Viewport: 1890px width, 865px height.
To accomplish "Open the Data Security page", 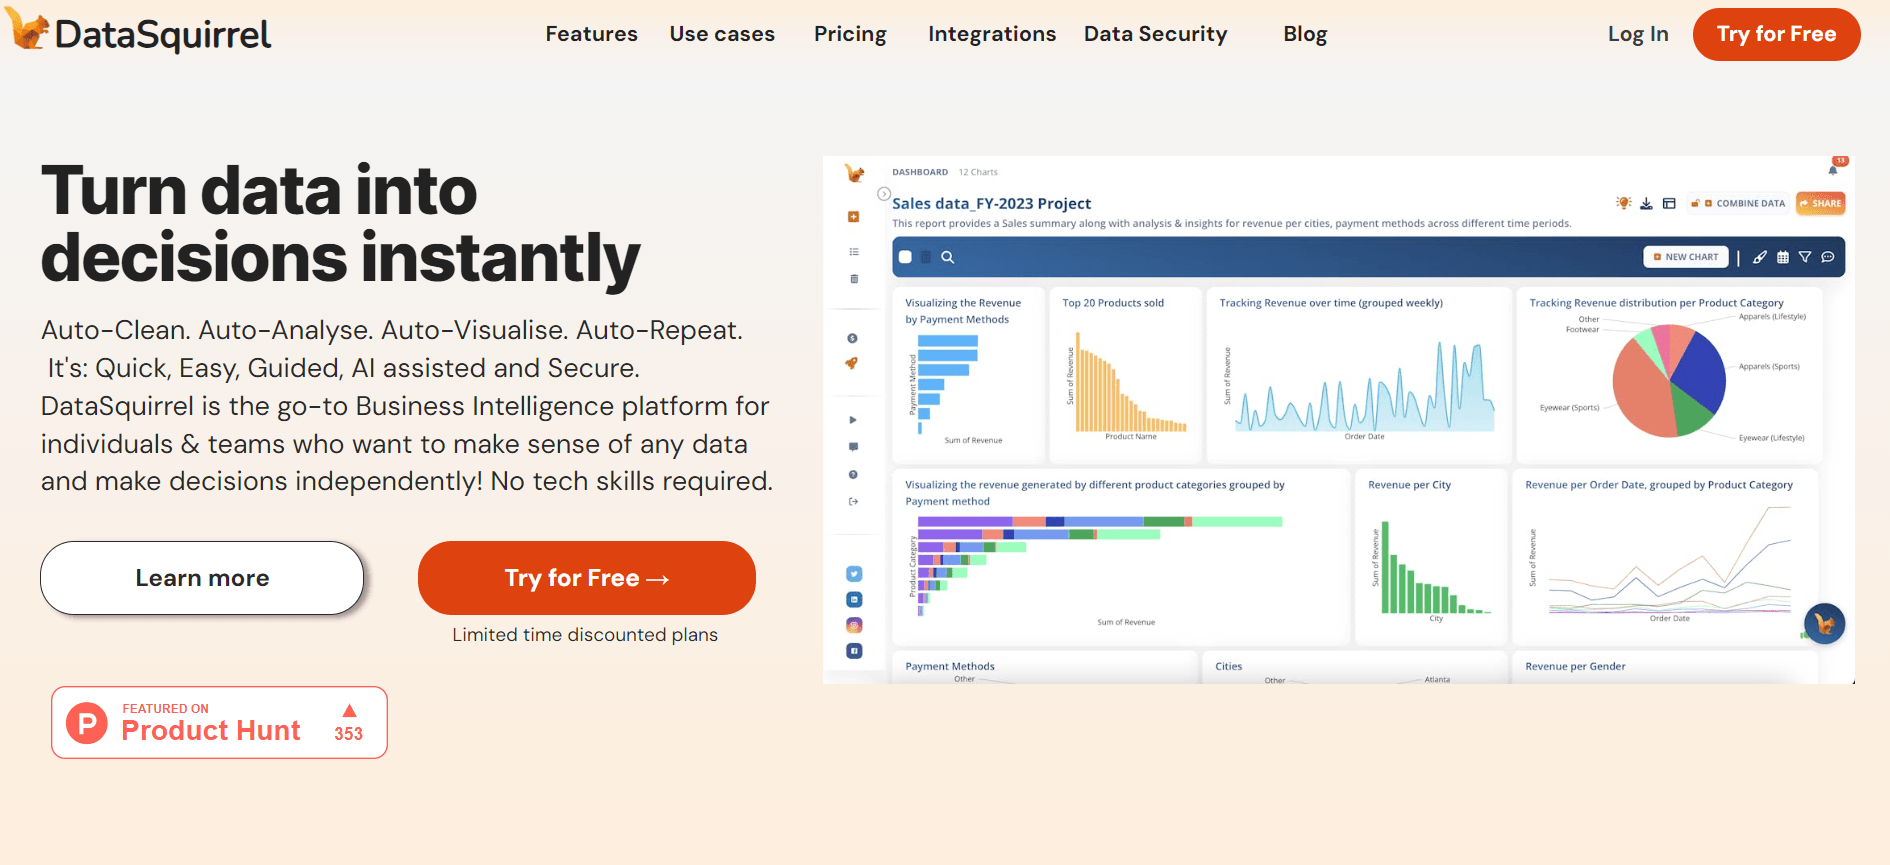I will pos(1155,34).
